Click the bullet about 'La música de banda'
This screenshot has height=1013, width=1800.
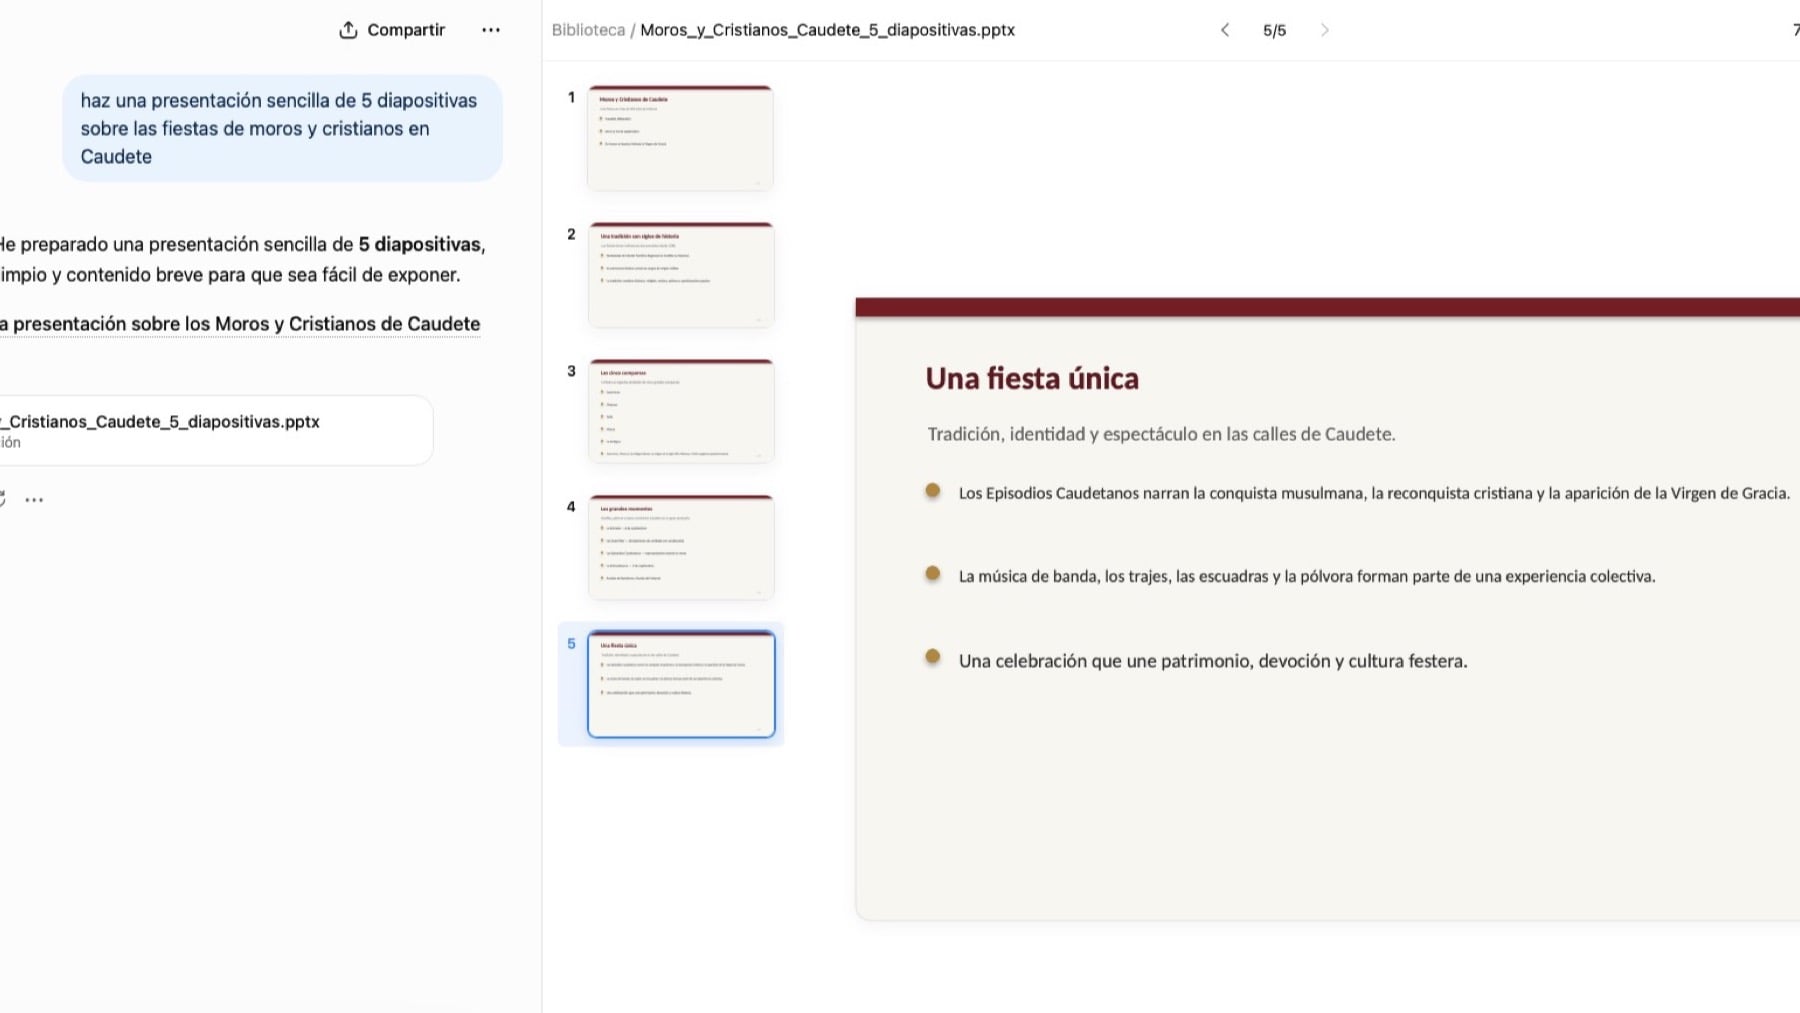click(1306, 576)
